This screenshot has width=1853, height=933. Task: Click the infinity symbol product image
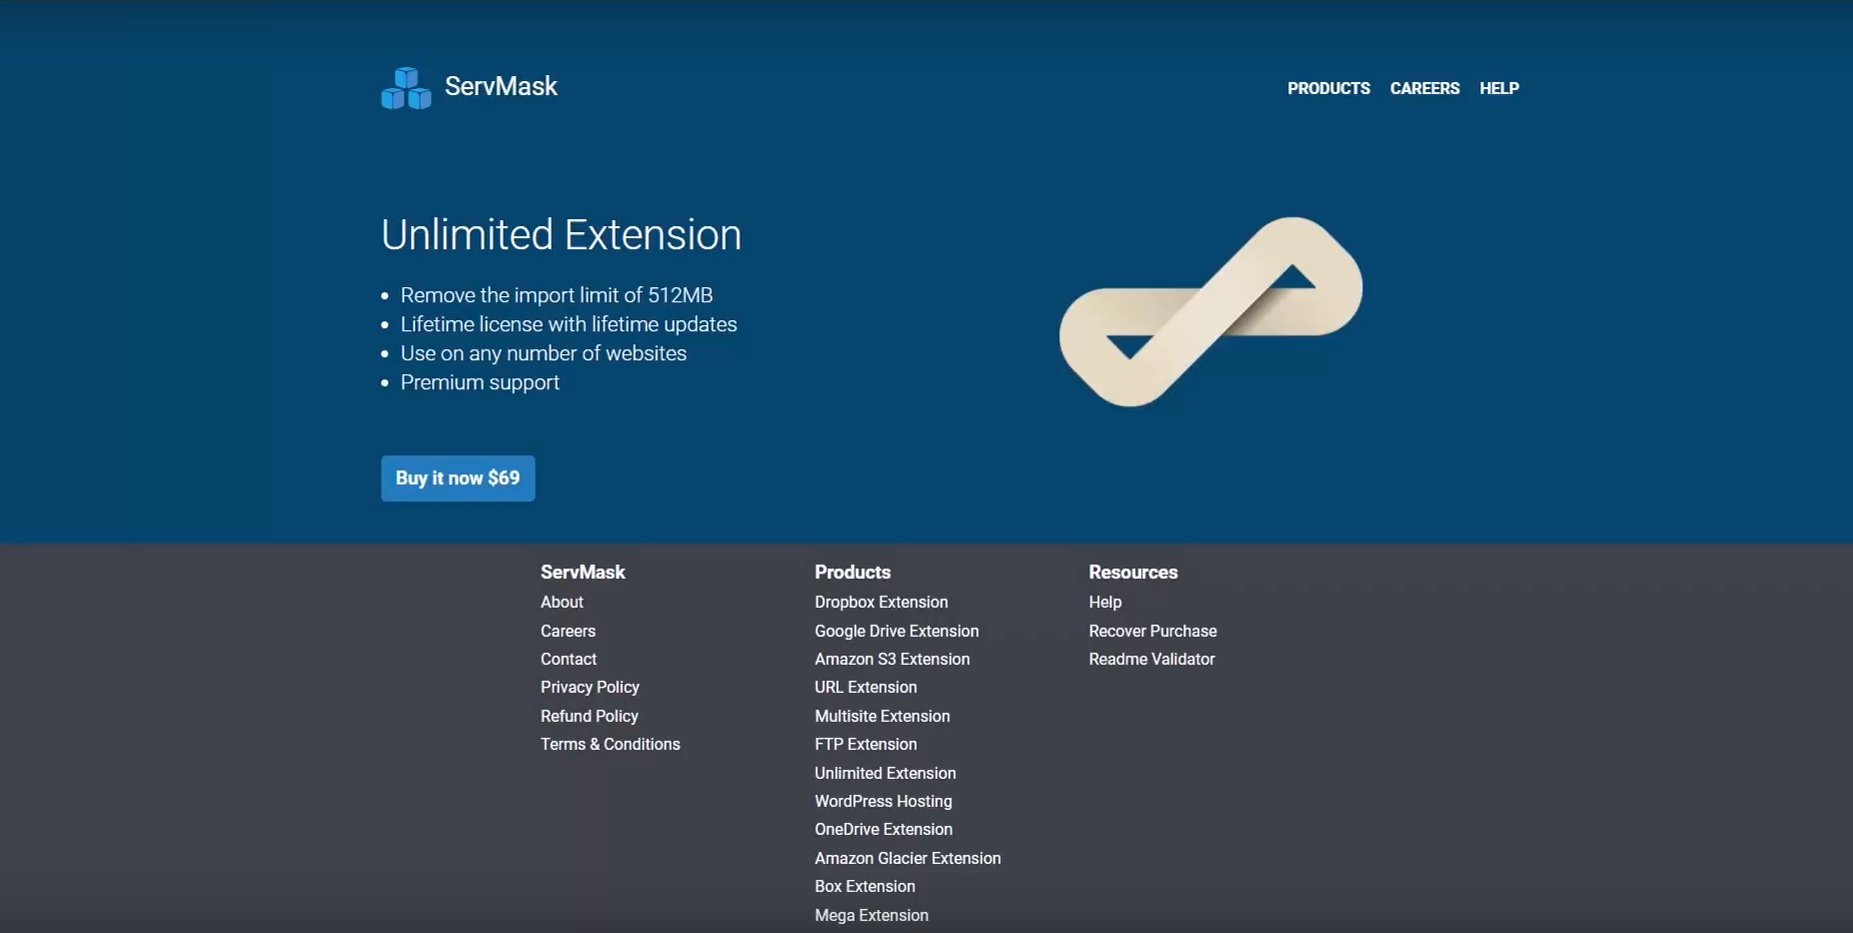[1211, 311]
